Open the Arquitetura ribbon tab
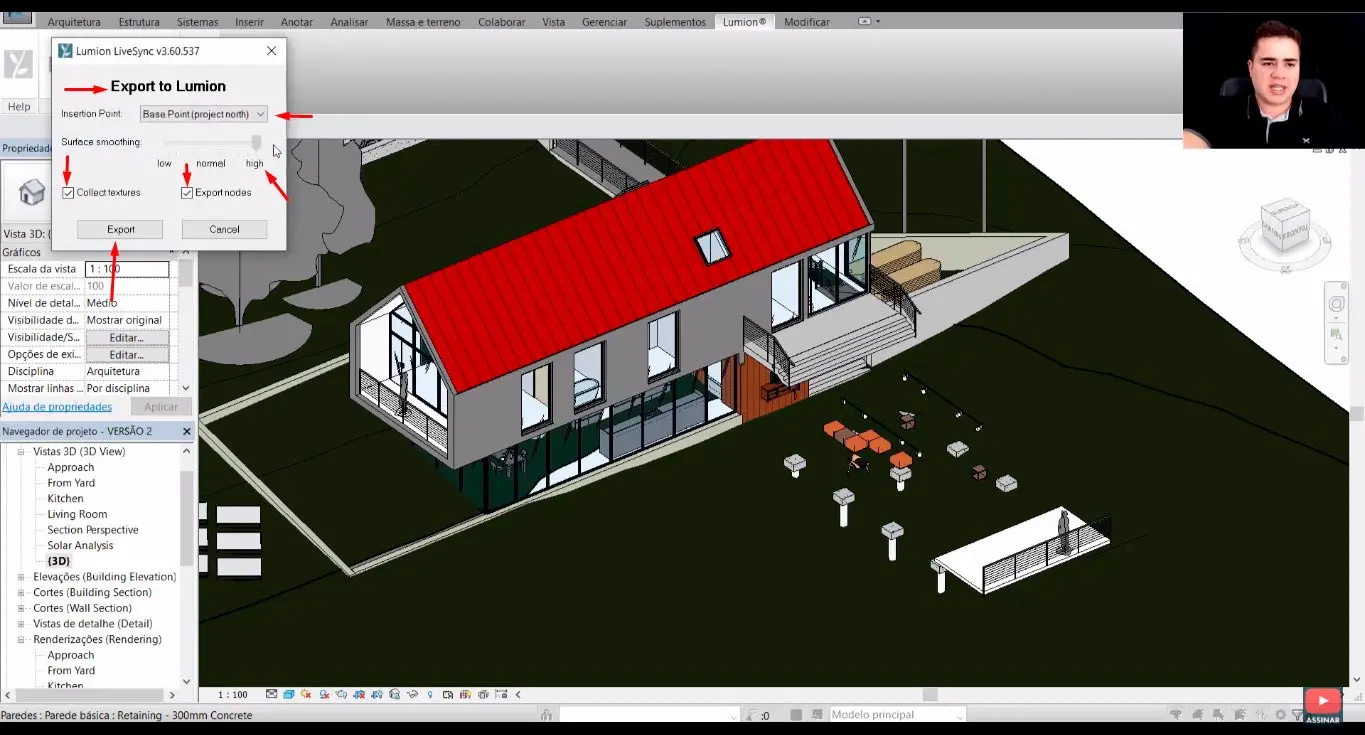 [74, 22]
